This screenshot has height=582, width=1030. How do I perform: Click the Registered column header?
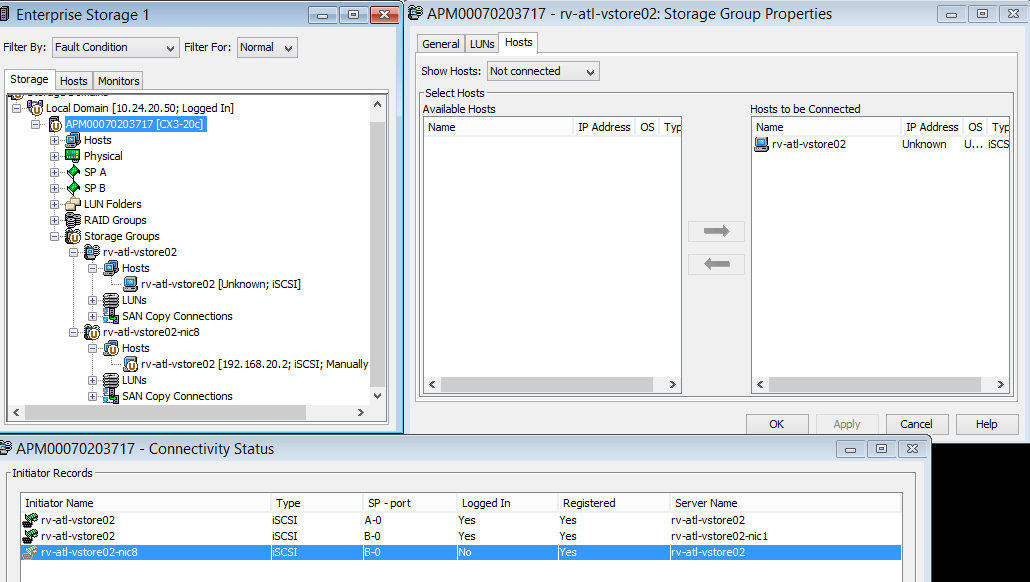point(614,503)
